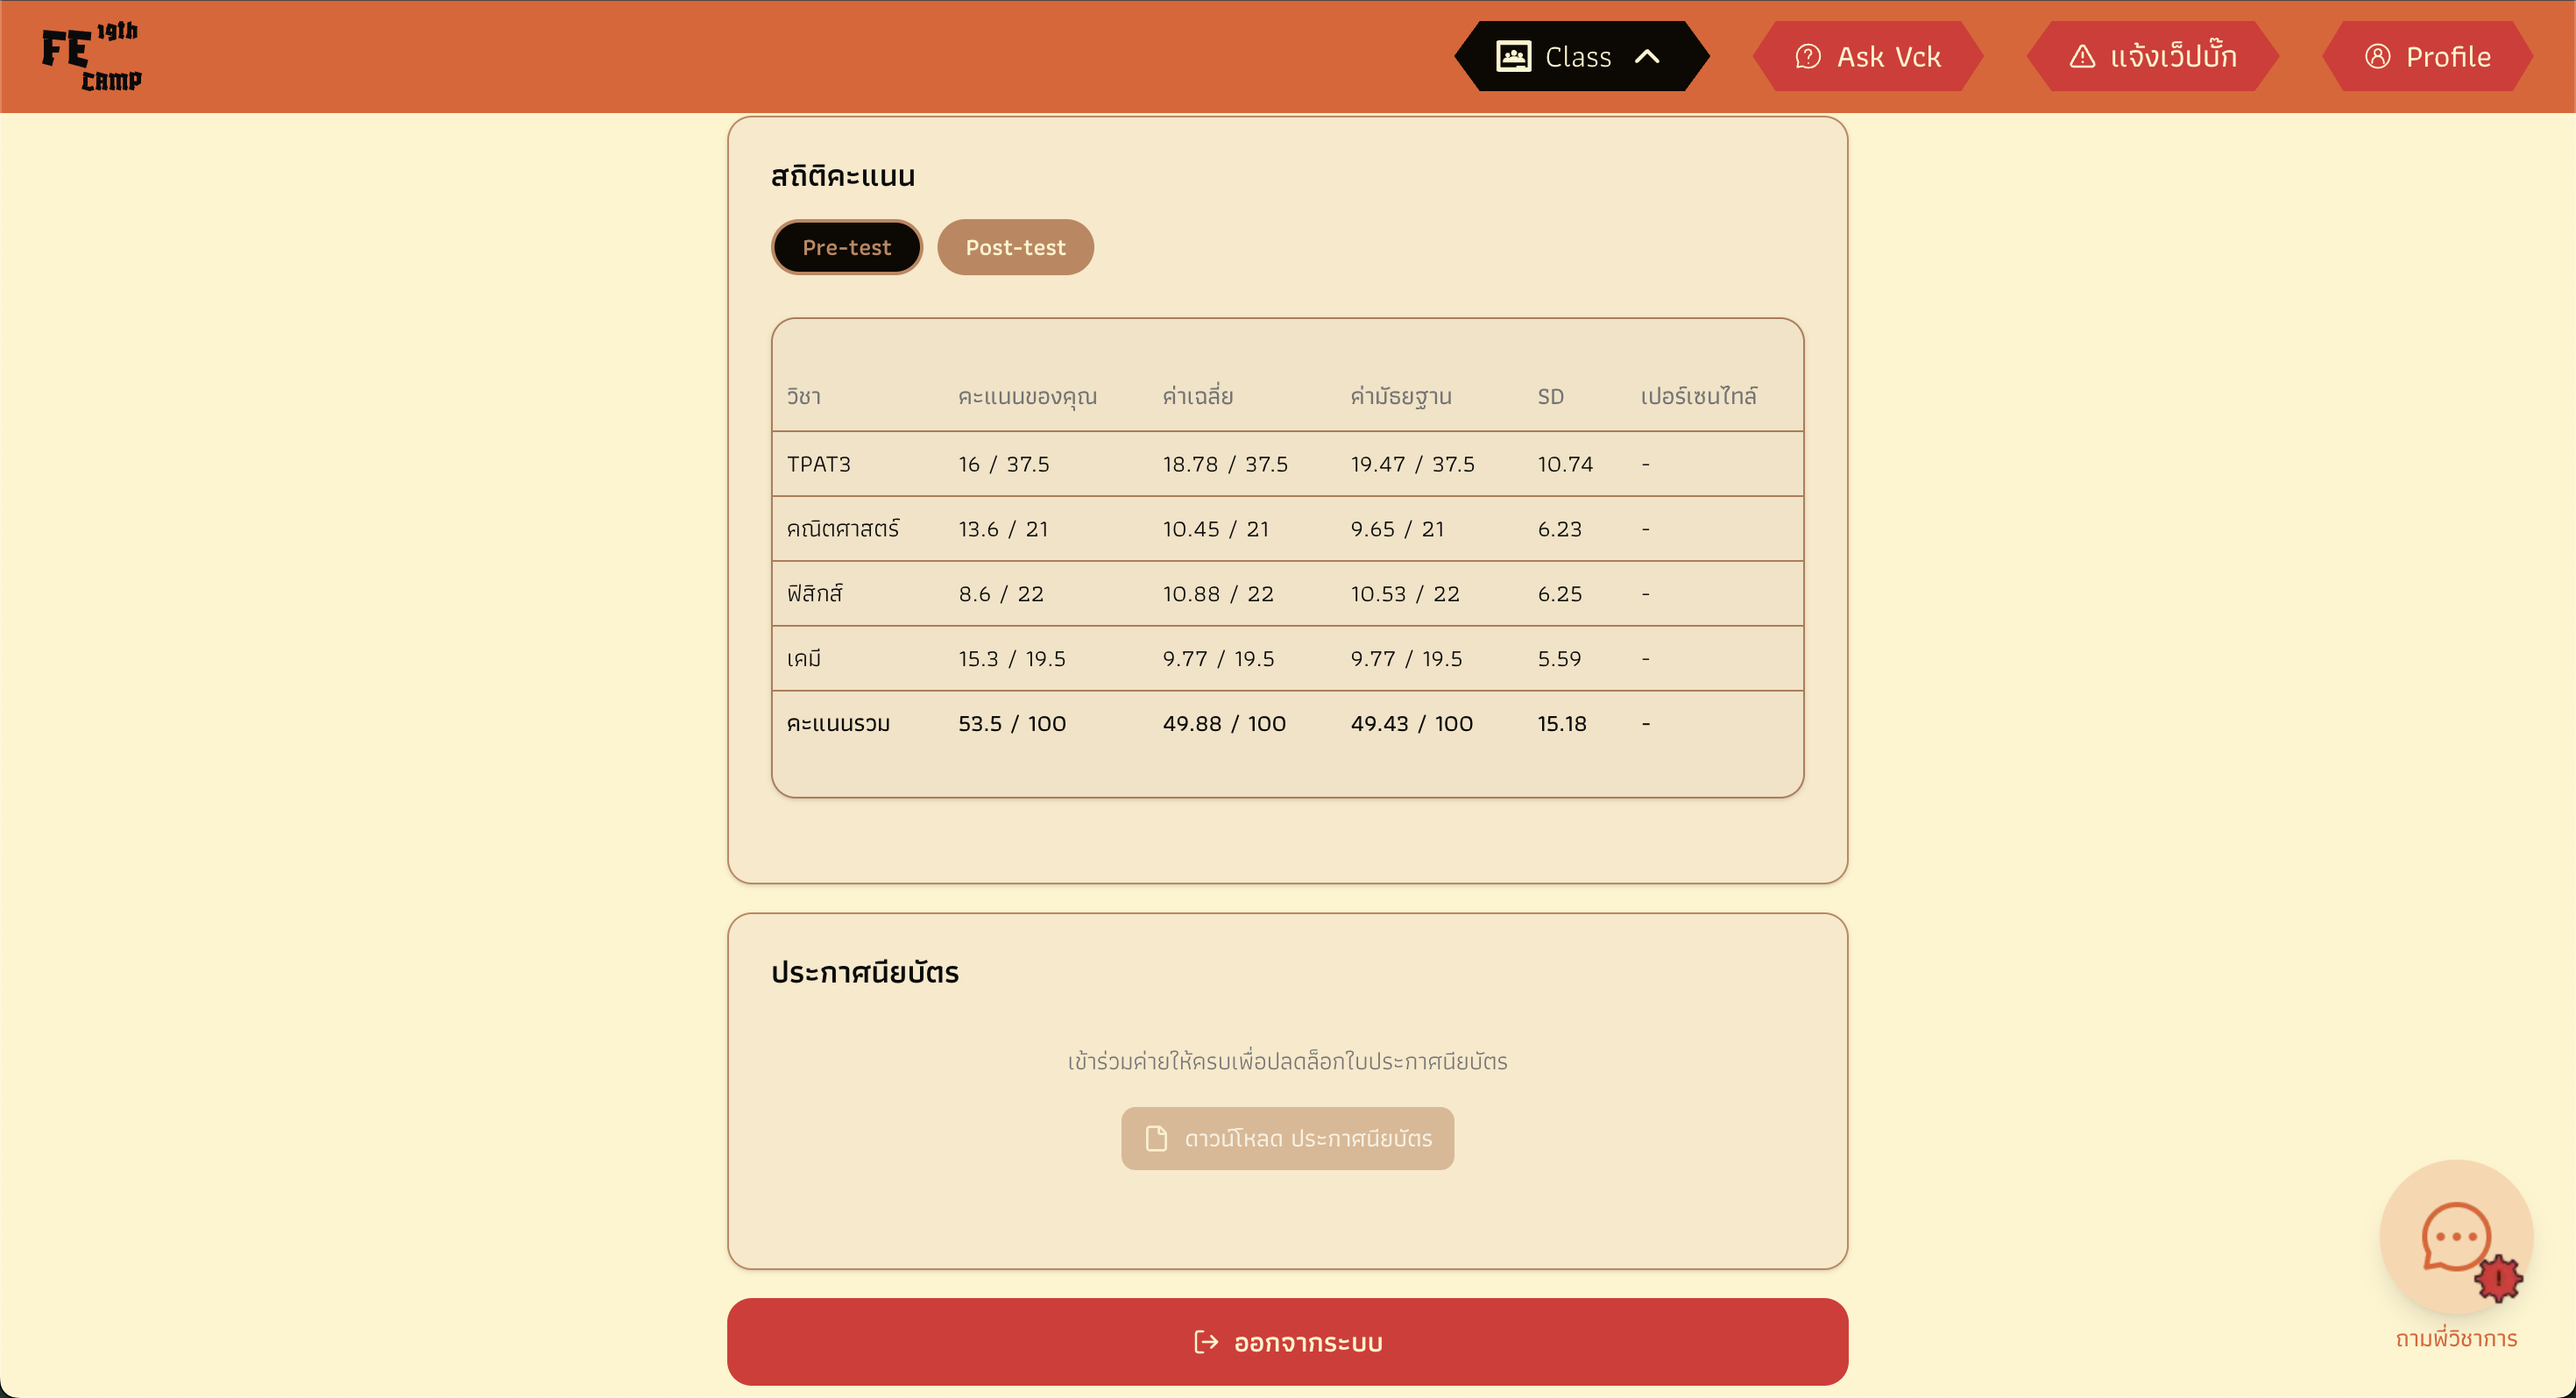Click SD value 15.18
Screen dimensions: 2576x1398
click(1562, 724)
